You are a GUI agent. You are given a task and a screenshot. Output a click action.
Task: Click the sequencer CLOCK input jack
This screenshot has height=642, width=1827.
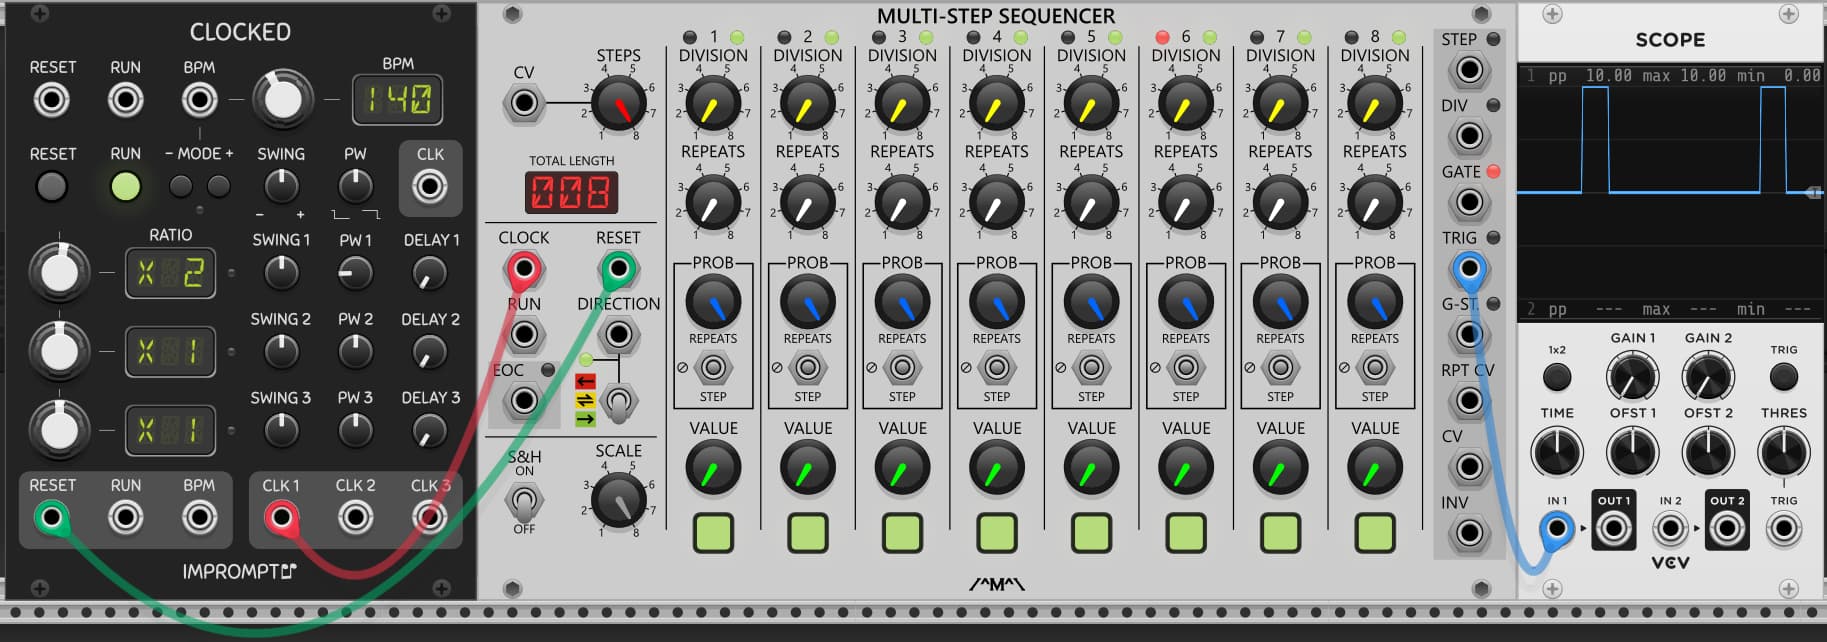[523, 269]
